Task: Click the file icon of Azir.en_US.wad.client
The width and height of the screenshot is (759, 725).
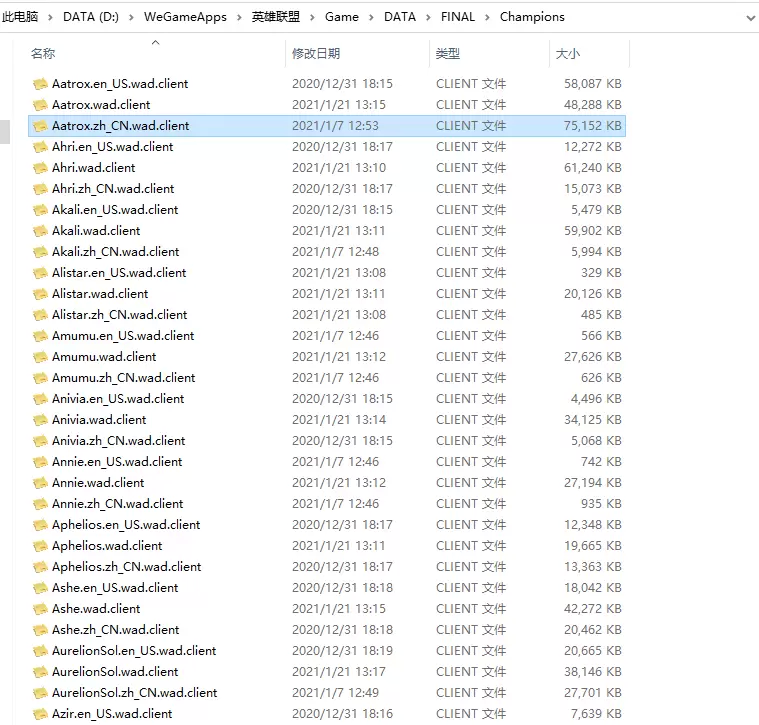Action: [40, 714]
